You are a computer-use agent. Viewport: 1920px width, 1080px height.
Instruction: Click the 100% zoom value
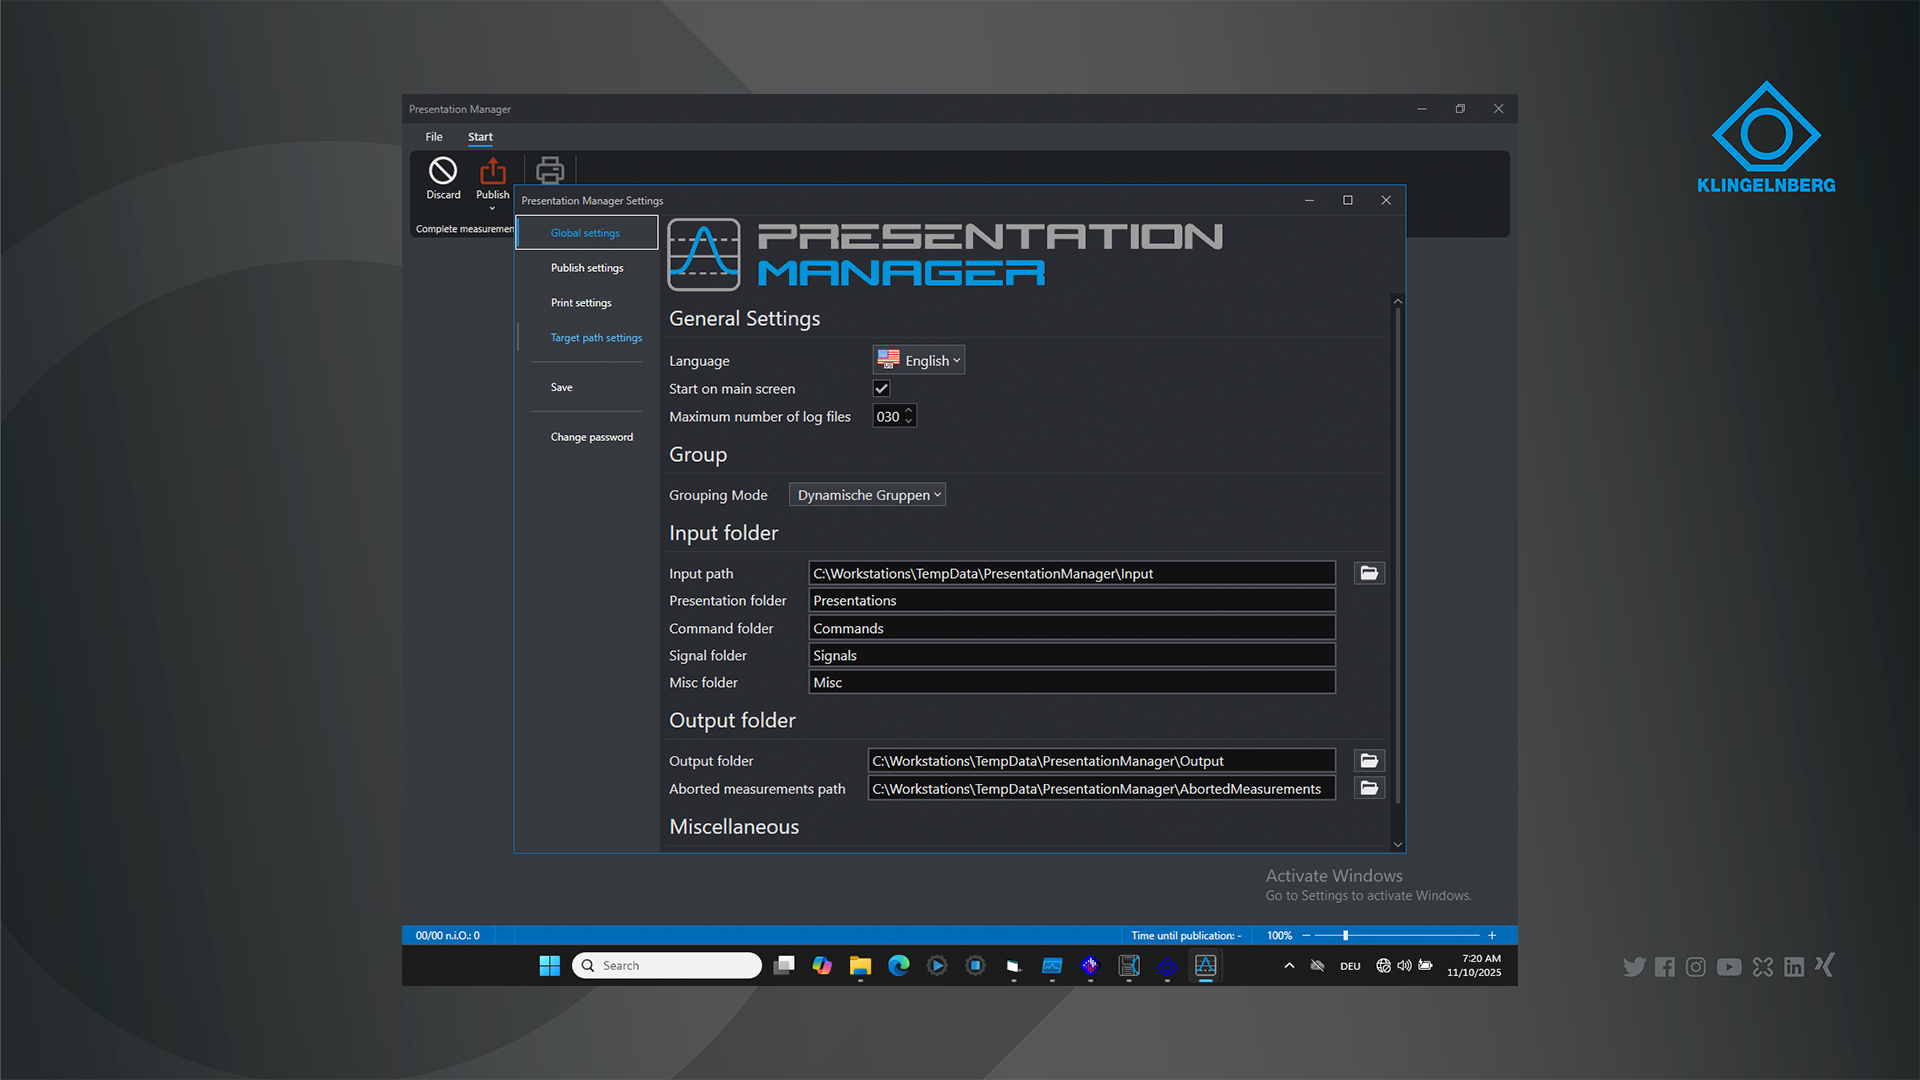[x=1279, y=936]
